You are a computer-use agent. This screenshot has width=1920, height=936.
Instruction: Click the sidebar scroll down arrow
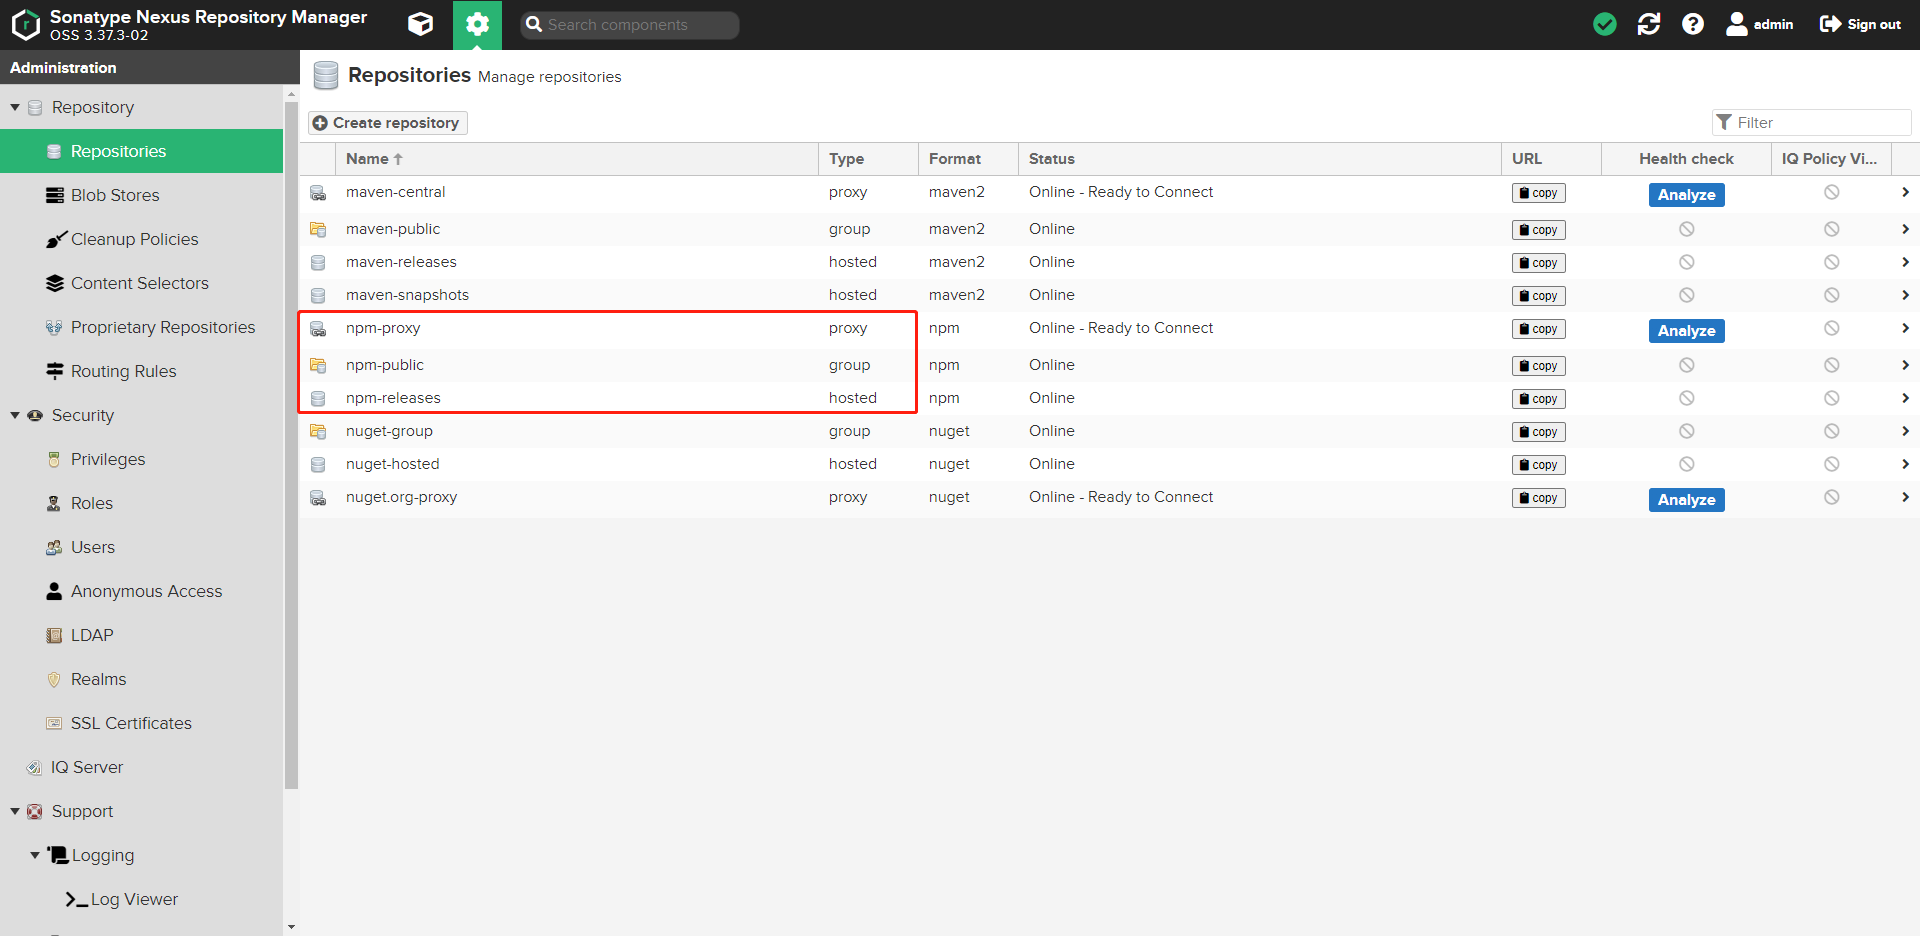291,927
